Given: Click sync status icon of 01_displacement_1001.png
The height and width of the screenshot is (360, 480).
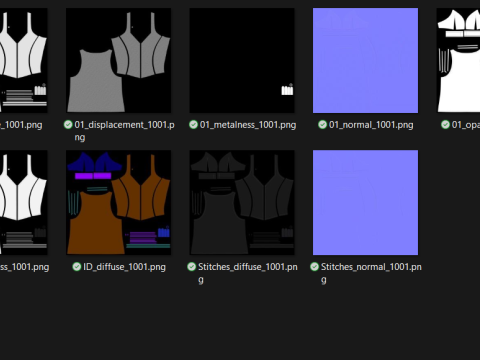Looking at the screenshot, I should point(68,125).
